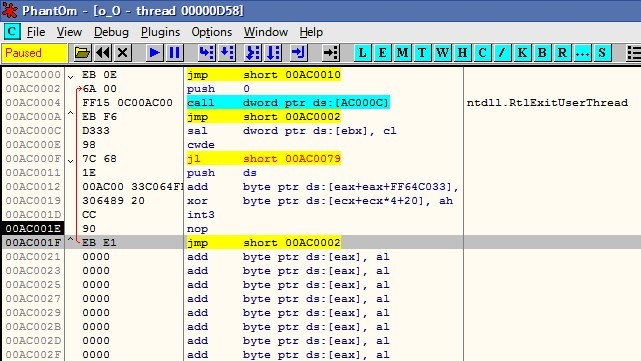Open Memory map with M button
641x361 pixels.
[x=402, y=53]
